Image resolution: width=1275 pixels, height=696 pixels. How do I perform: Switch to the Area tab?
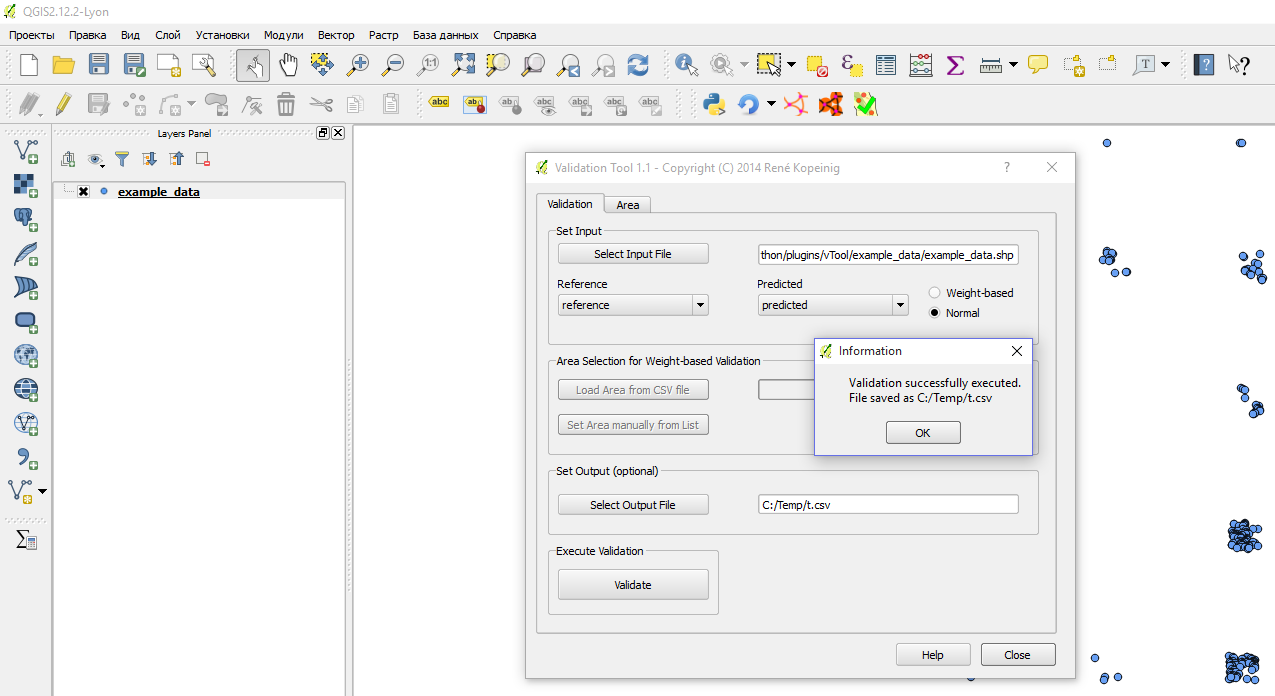[x=627, y=204]
